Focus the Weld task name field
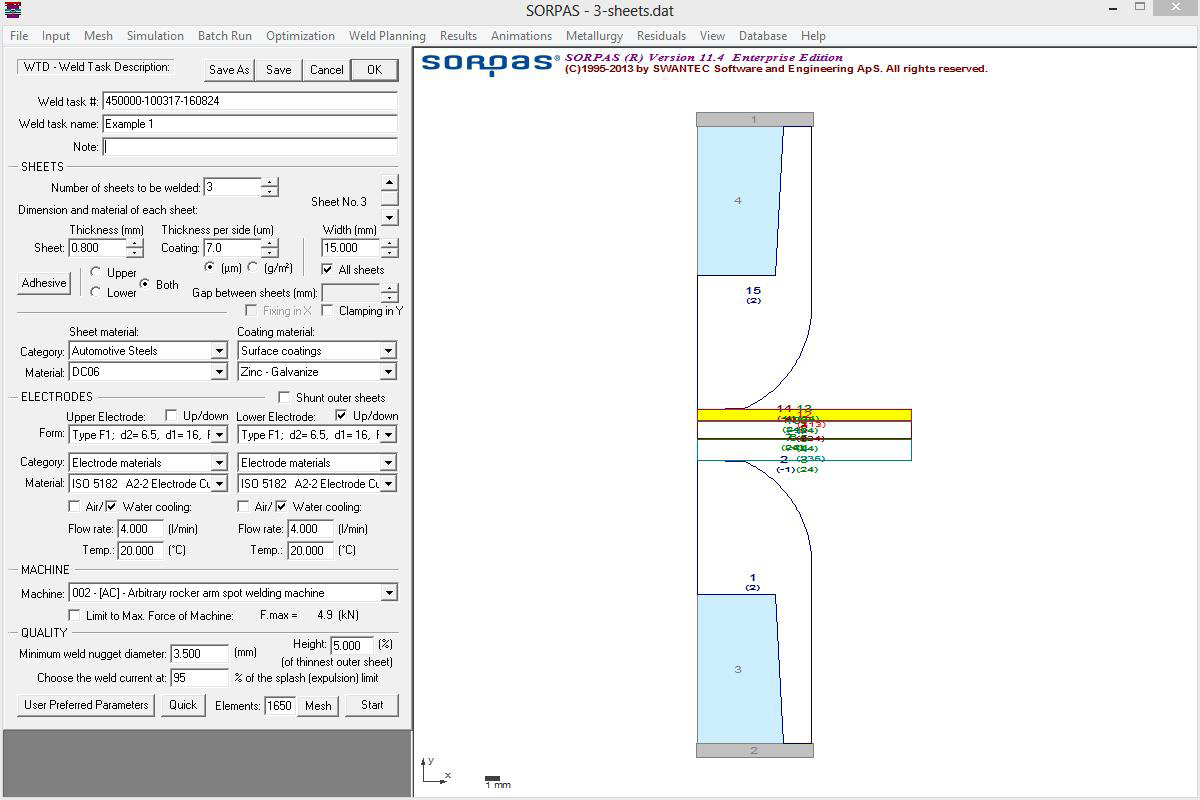The image size is (1200, 800). pyautogui.click(x=250, y=124)
